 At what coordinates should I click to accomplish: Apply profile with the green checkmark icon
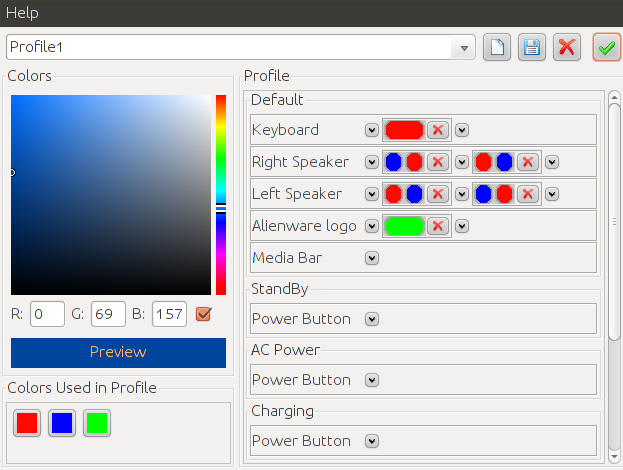click(606, 47)
